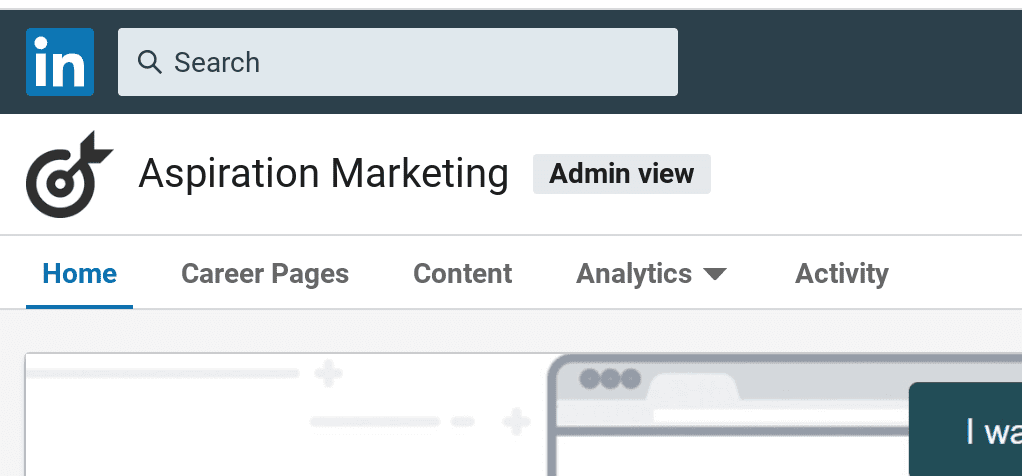The image size is (1022, 476).
Task: Click the Admin view badge
Action: (622, 174)
